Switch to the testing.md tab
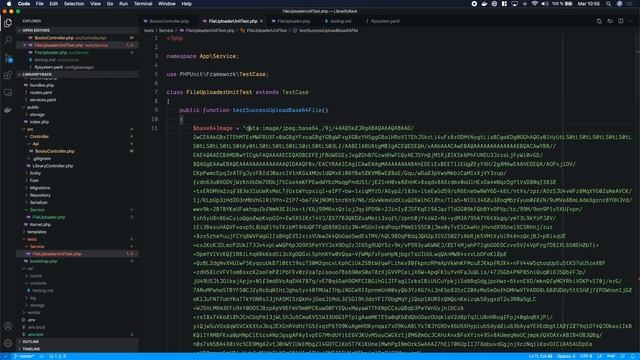 (x=340, y=21)
